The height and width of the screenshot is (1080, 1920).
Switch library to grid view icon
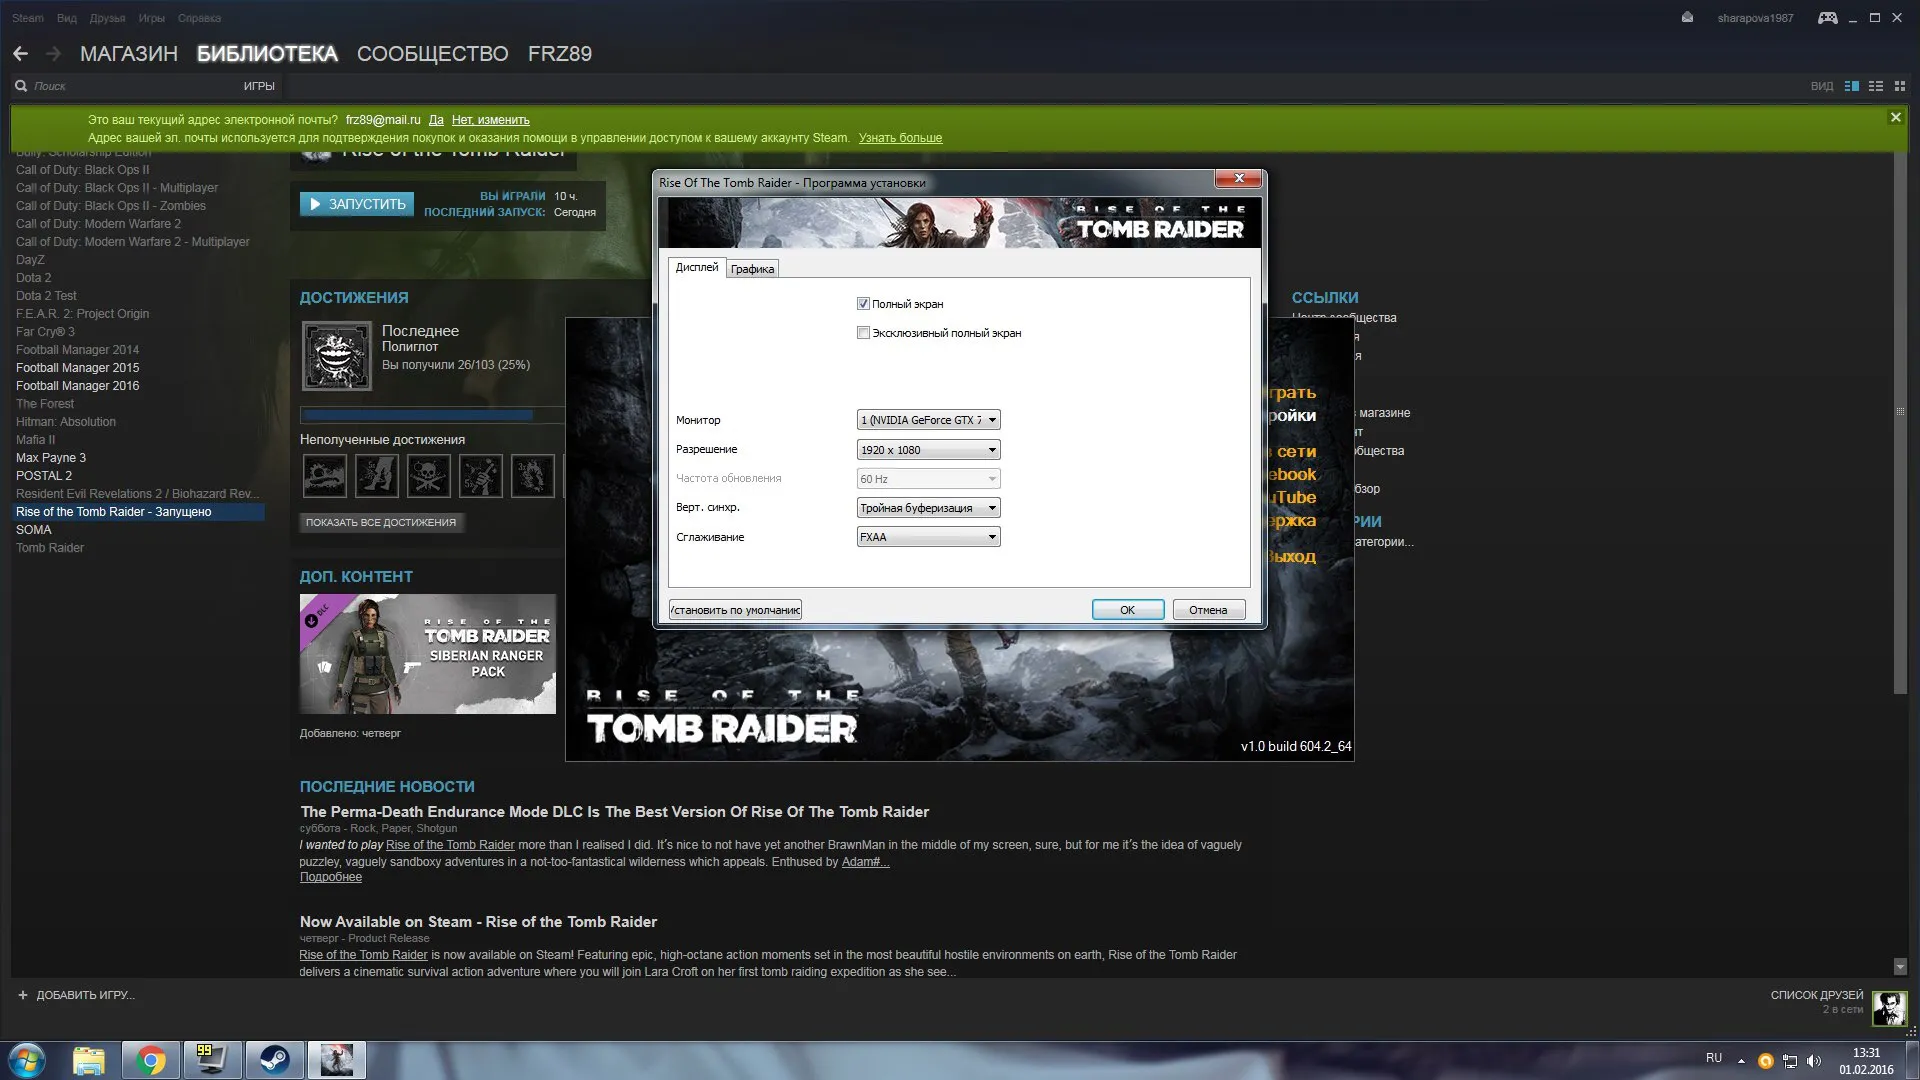[1900, 86]
